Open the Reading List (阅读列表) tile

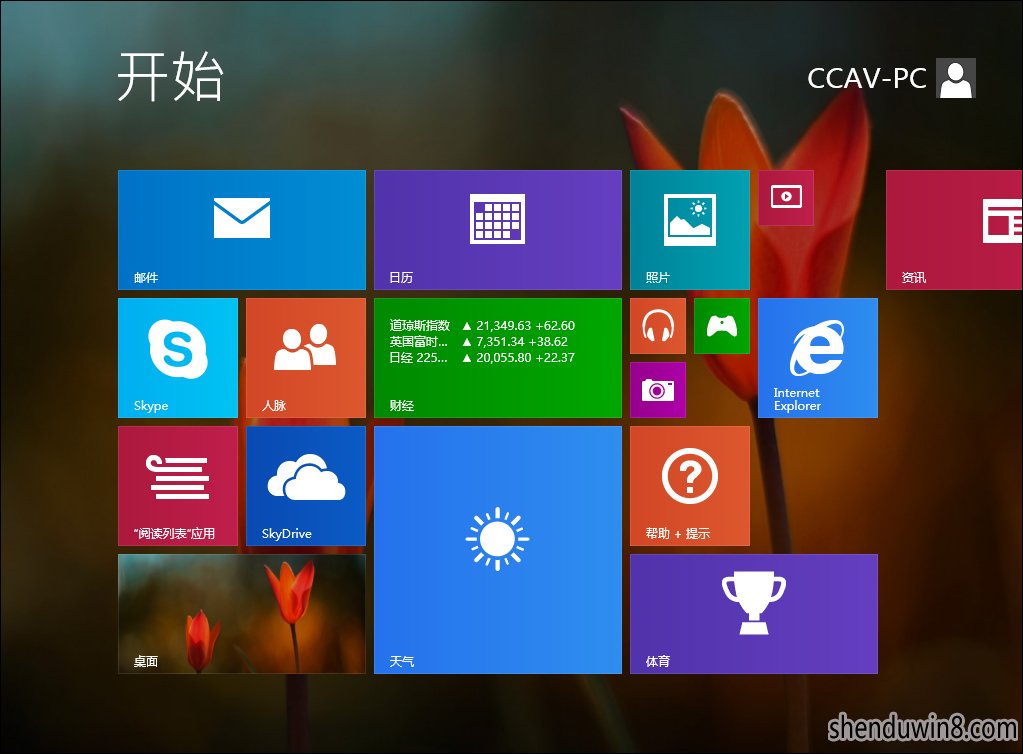pyautogui.click(x=177, y=486)
